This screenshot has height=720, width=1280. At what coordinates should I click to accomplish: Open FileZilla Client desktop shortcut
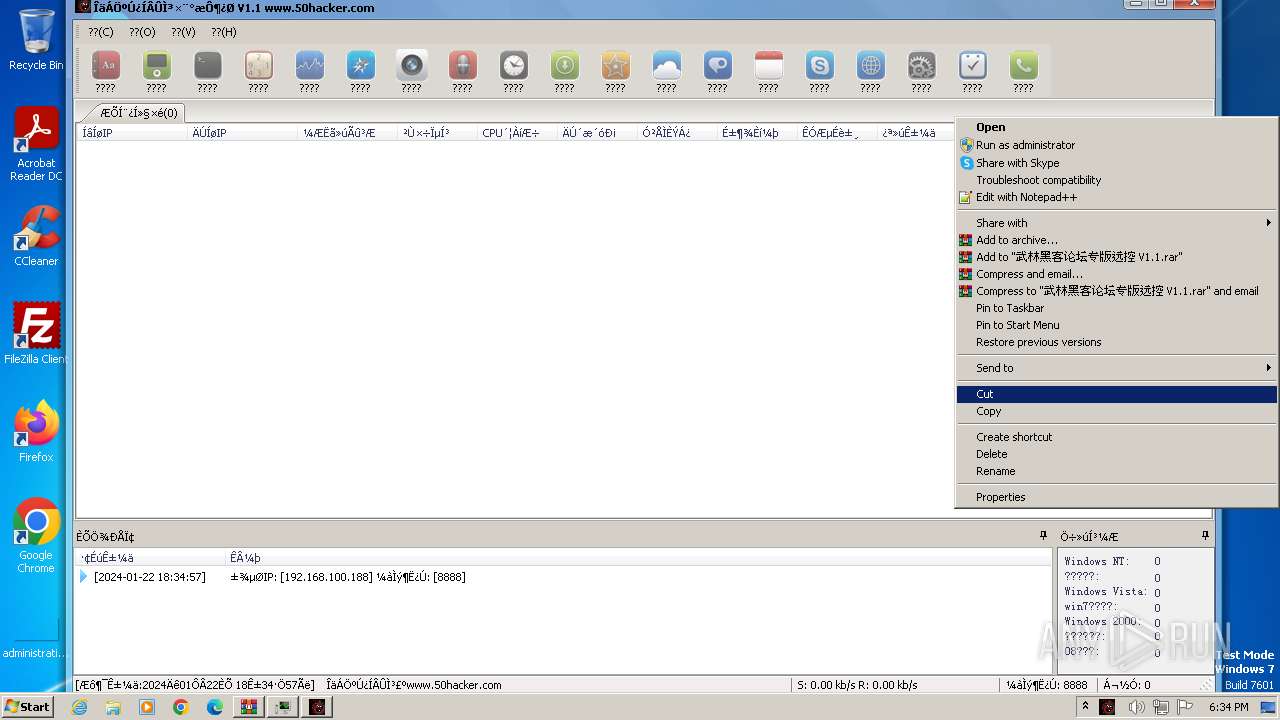click(36, 334)
